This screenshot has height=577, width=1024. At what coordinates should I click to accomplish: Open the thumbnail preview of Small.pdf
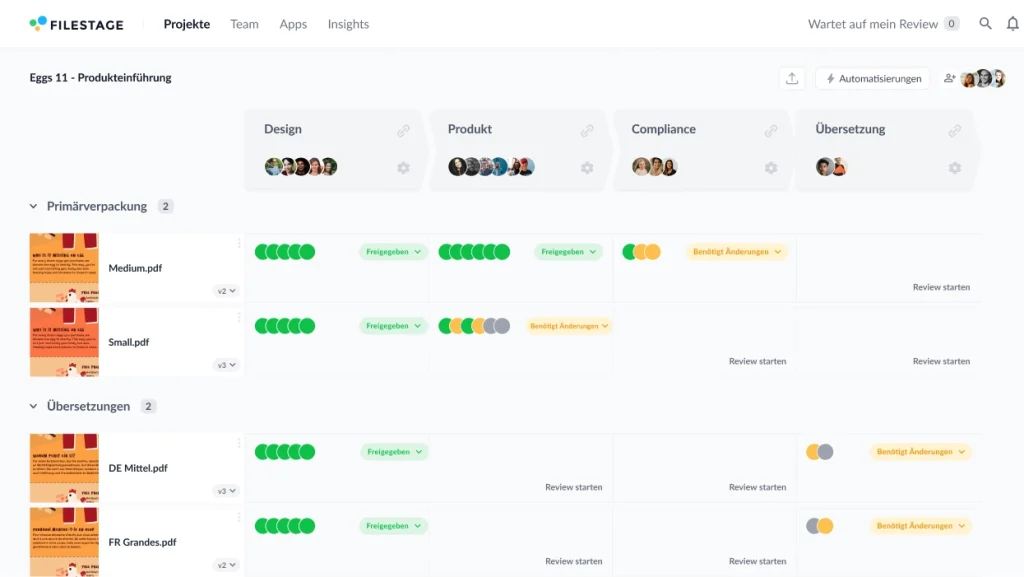(x=64, y=339)
